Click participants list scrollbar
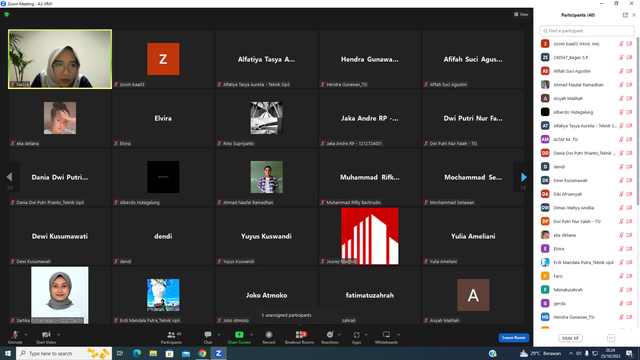Image resolution: width=640 pixels, height=360 pixels. point(638,122)
